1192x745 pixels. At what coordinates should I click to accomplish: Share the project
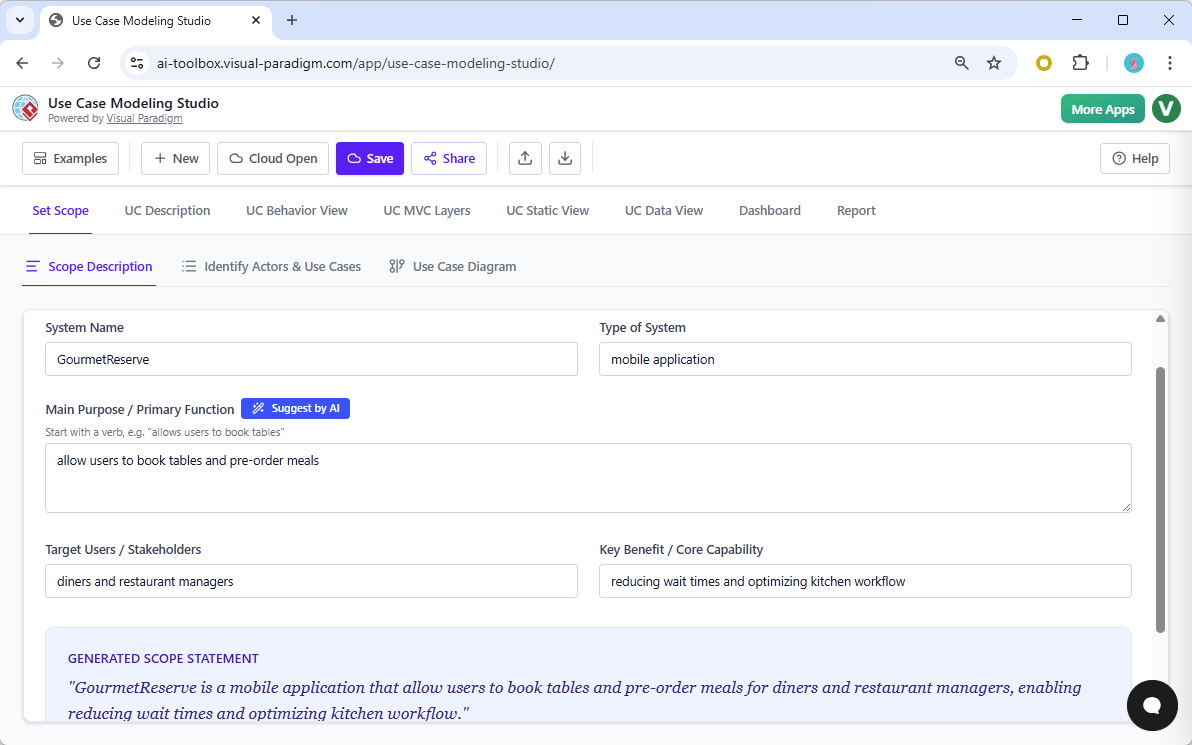(x=448, y=158)
